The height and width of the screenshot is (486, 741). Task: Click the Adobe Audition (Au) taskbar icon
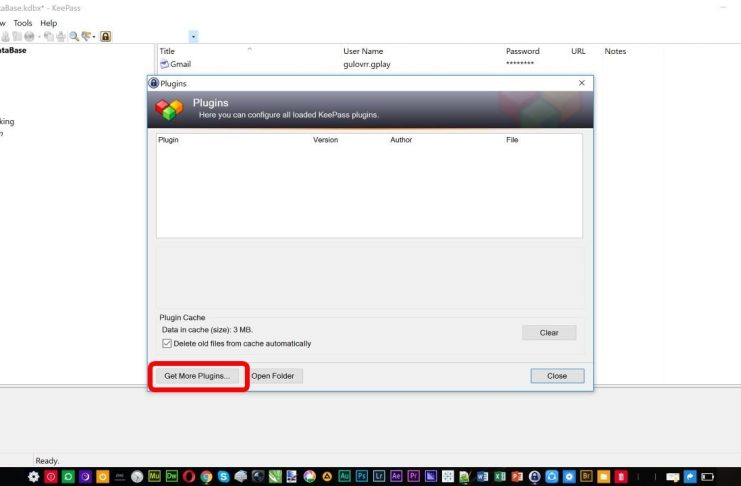pos(345,476)
